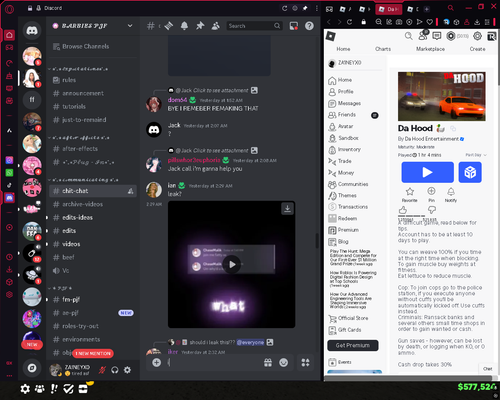Expand the edits channel threads arrow
Screen dimensions: 500x400
click(x=47, y=231)
